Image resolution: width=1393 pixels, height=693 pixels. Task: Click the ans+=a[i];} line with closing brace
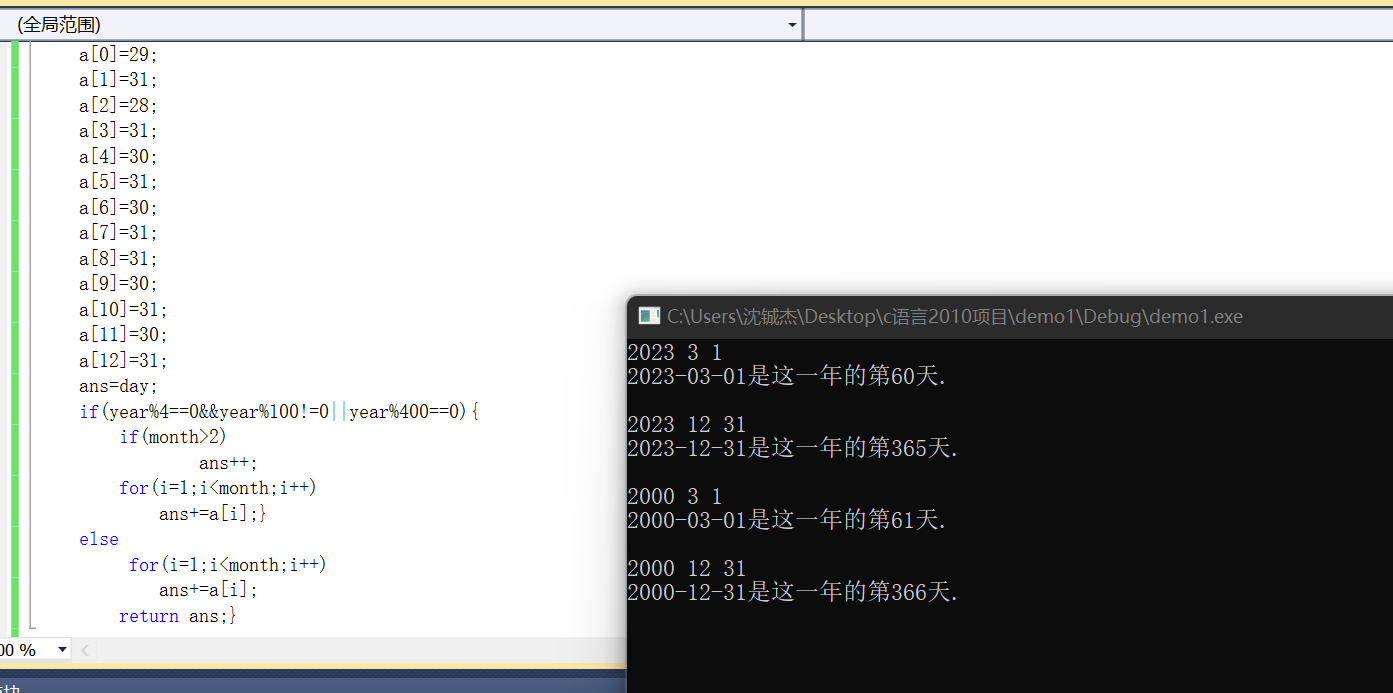[x=213, y=514]
